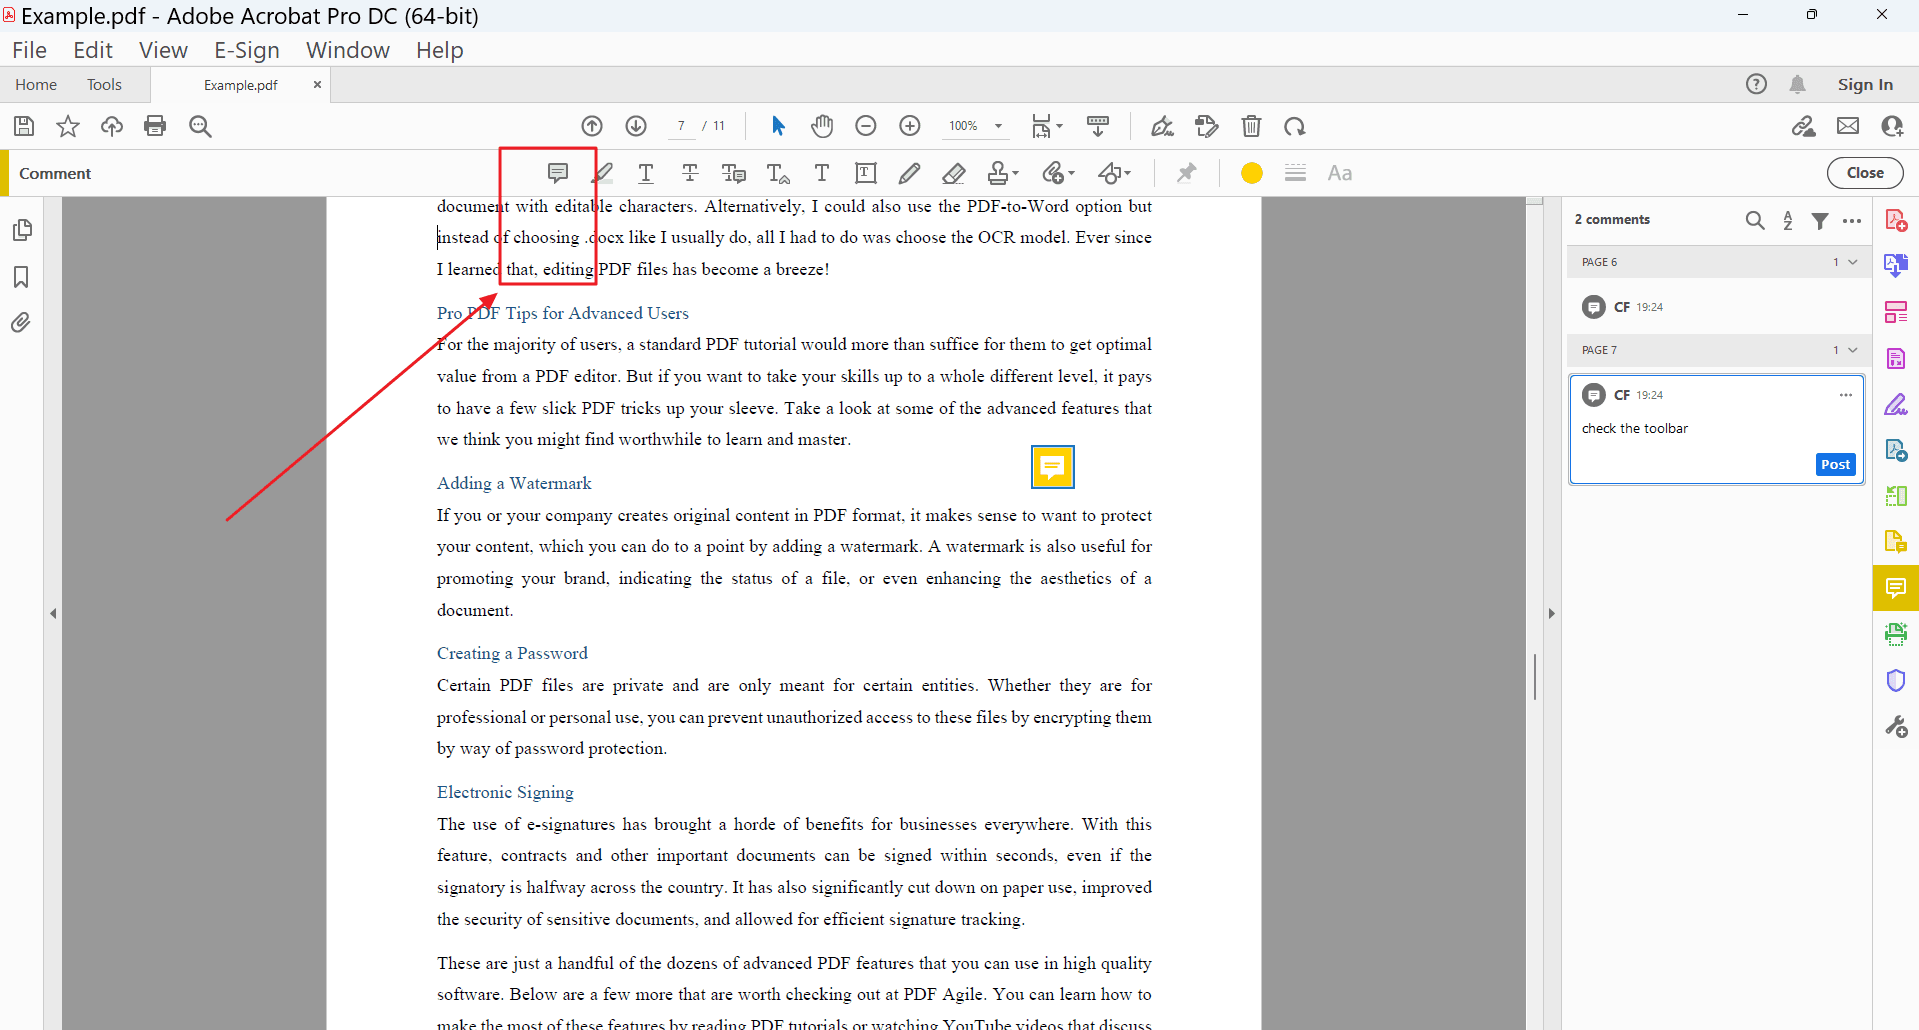Close the Example.pdf tab
Image resolution: width=1919 pixels, height=1030 pixels.
(x=317, y=85)
